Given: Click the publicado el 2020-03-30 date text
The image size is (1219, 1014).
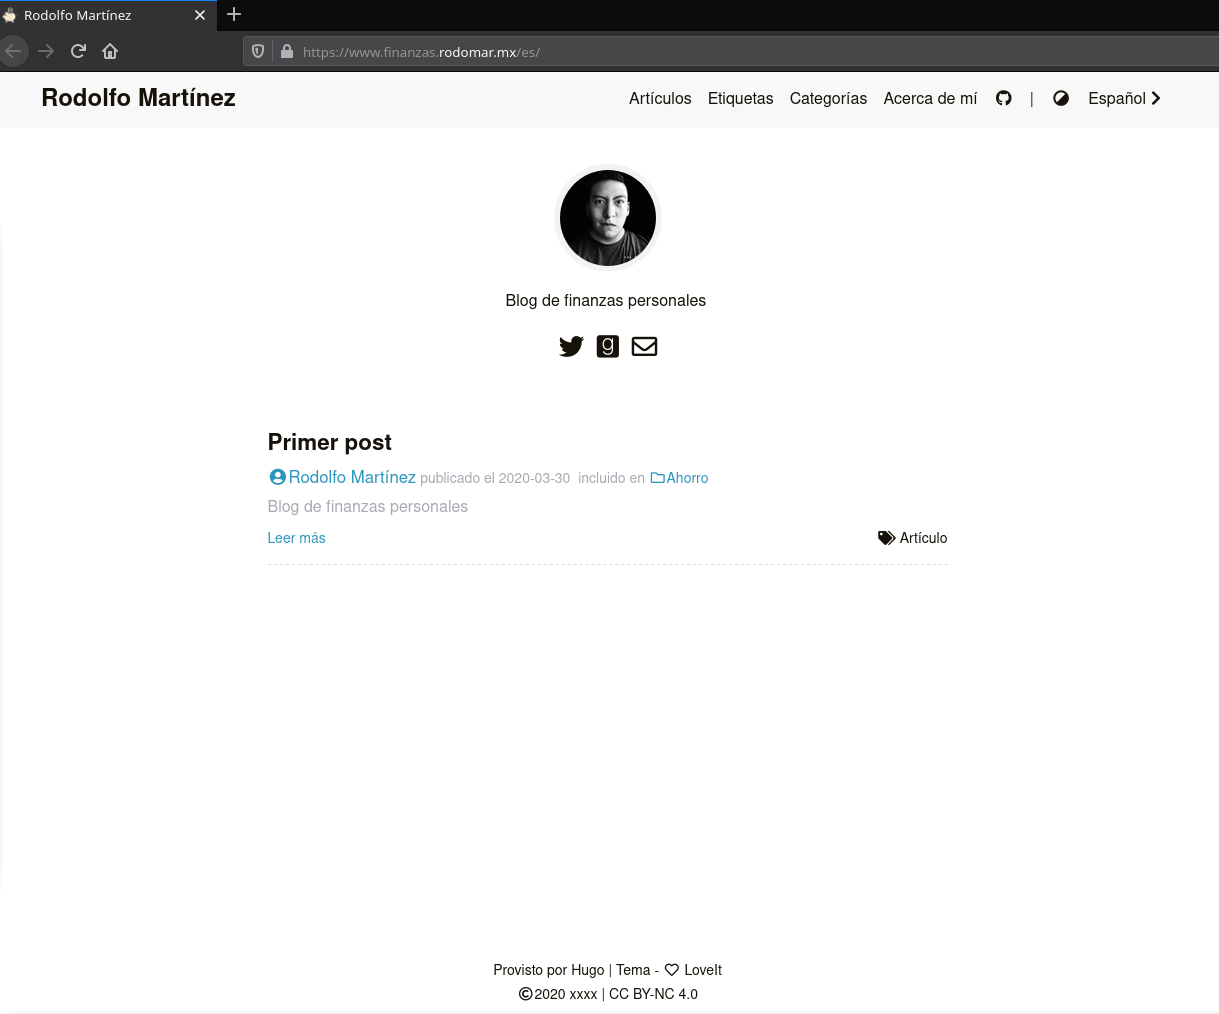Looking at the screenshot, I should tap(495, 478).
